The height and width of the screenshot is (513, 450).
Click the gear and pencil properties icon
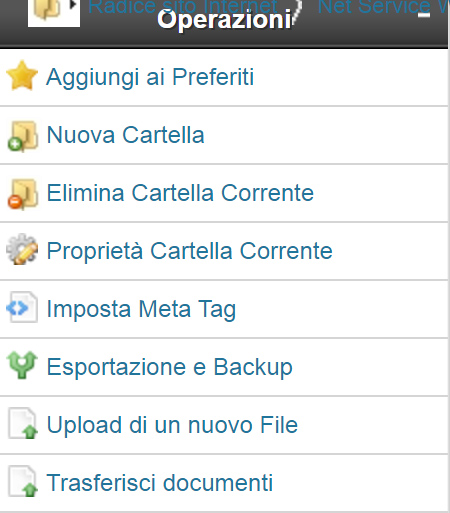pos(22,249)
